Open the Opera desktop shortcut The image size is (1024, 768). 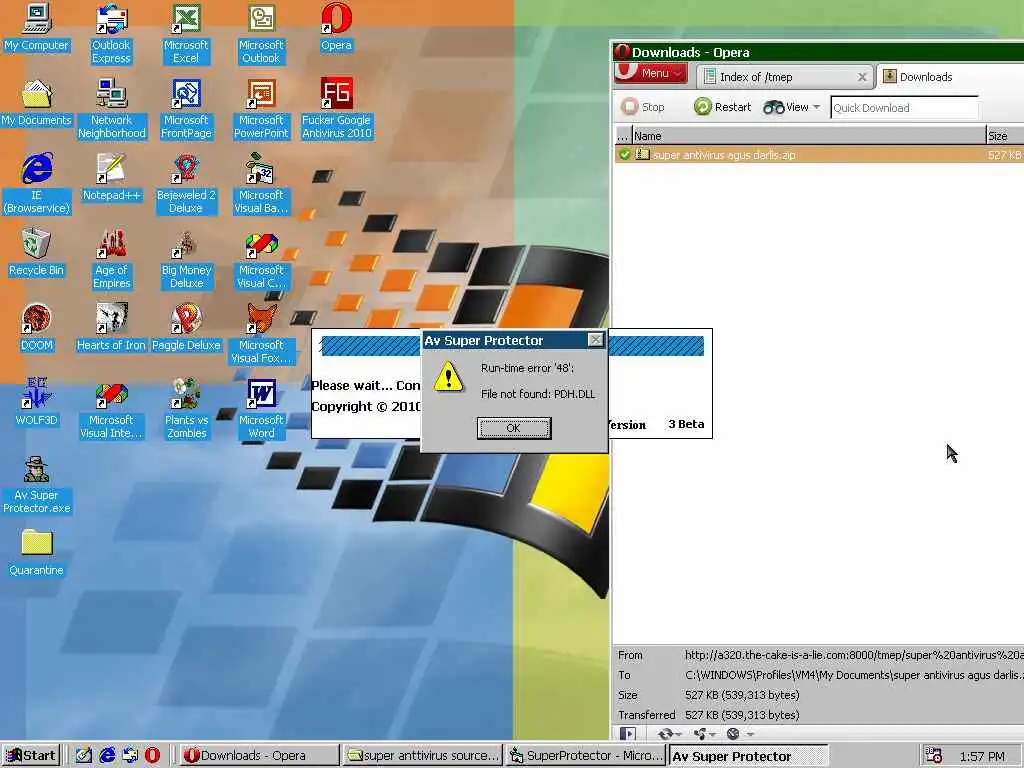click(336, 27)
